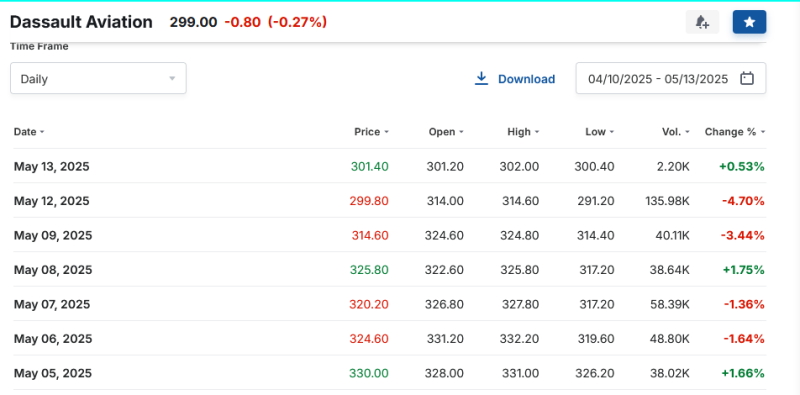This screenshot has width=800, height=395.
Task: Select the May 12, 2025 date cell
Action: [52, 201]
